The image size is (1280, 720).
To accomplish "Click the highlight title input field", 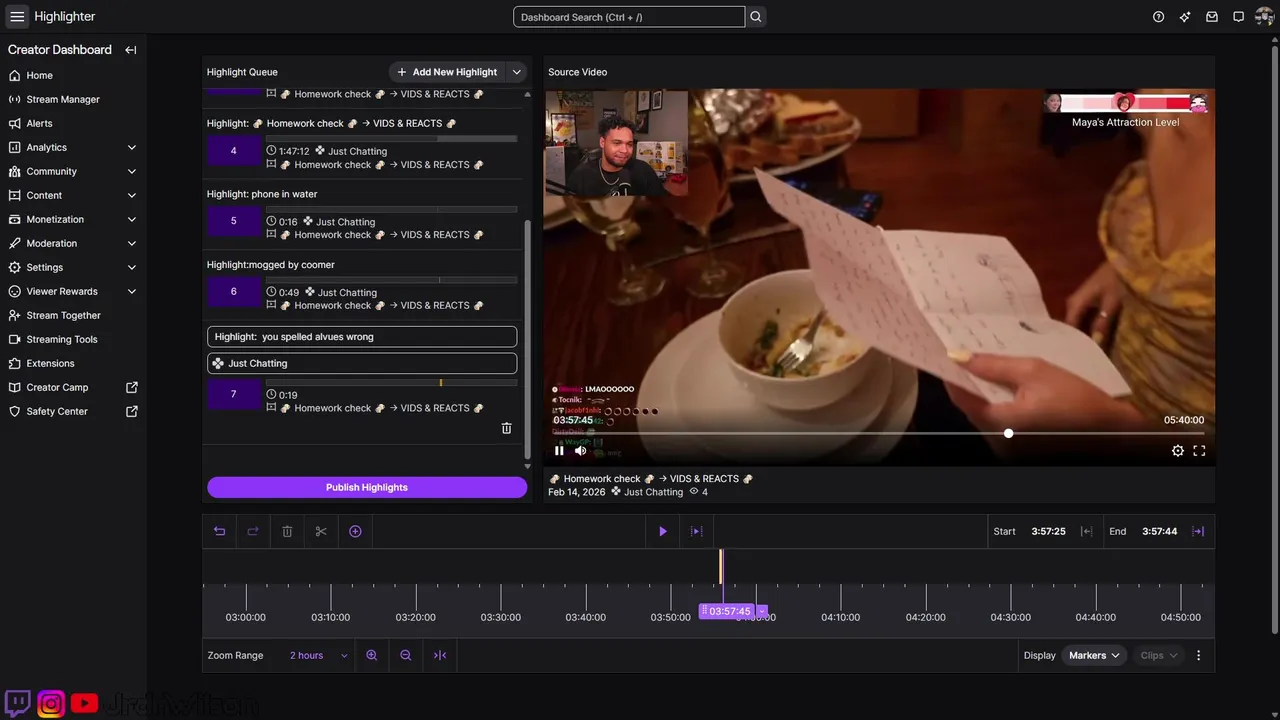I will pos(362,337).
